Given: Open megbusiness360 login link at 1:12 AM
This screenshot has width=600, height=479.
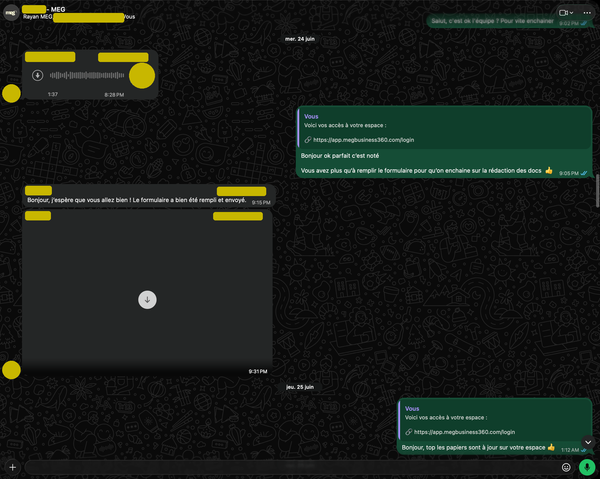Looking at the screenshot, I should (464, 432).
